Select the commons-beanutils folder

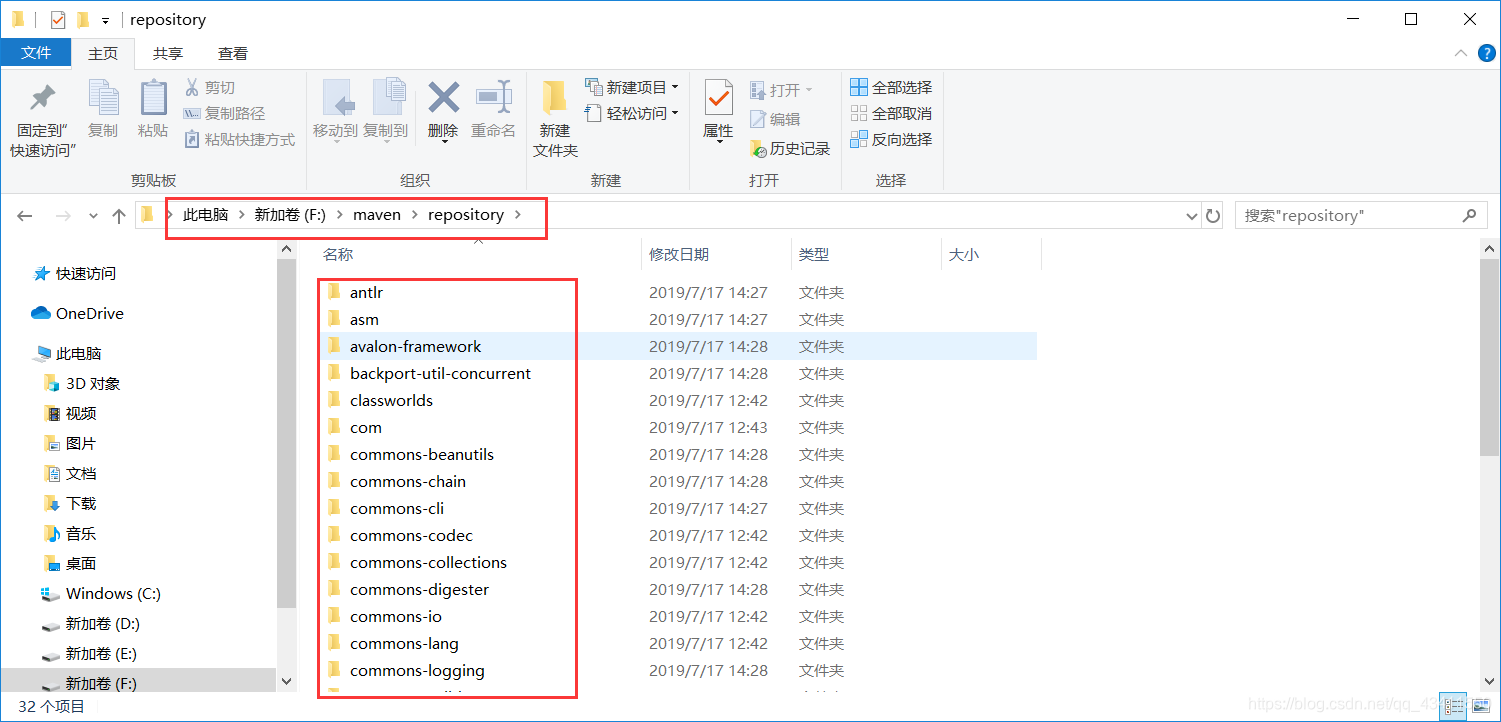[x=421, y=455]
